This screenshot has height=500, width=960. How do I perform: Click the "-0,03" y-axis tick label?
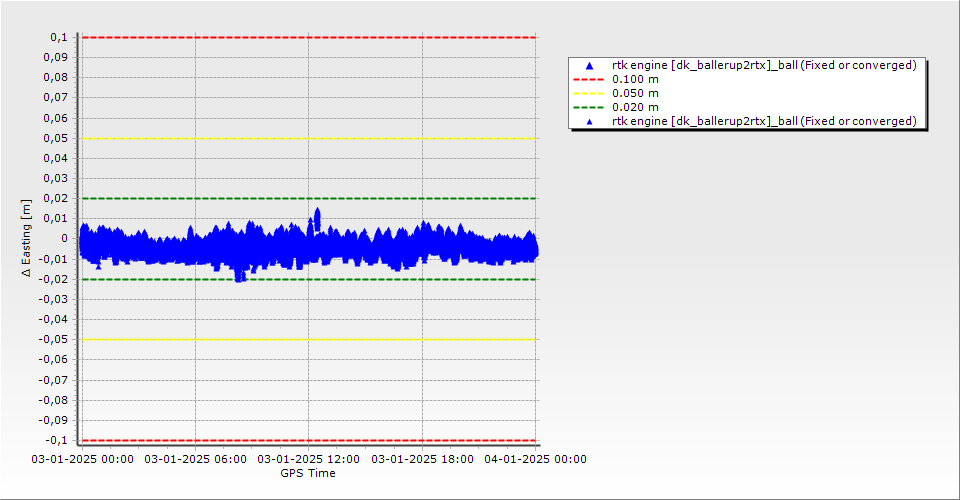[x=53, y=299]
